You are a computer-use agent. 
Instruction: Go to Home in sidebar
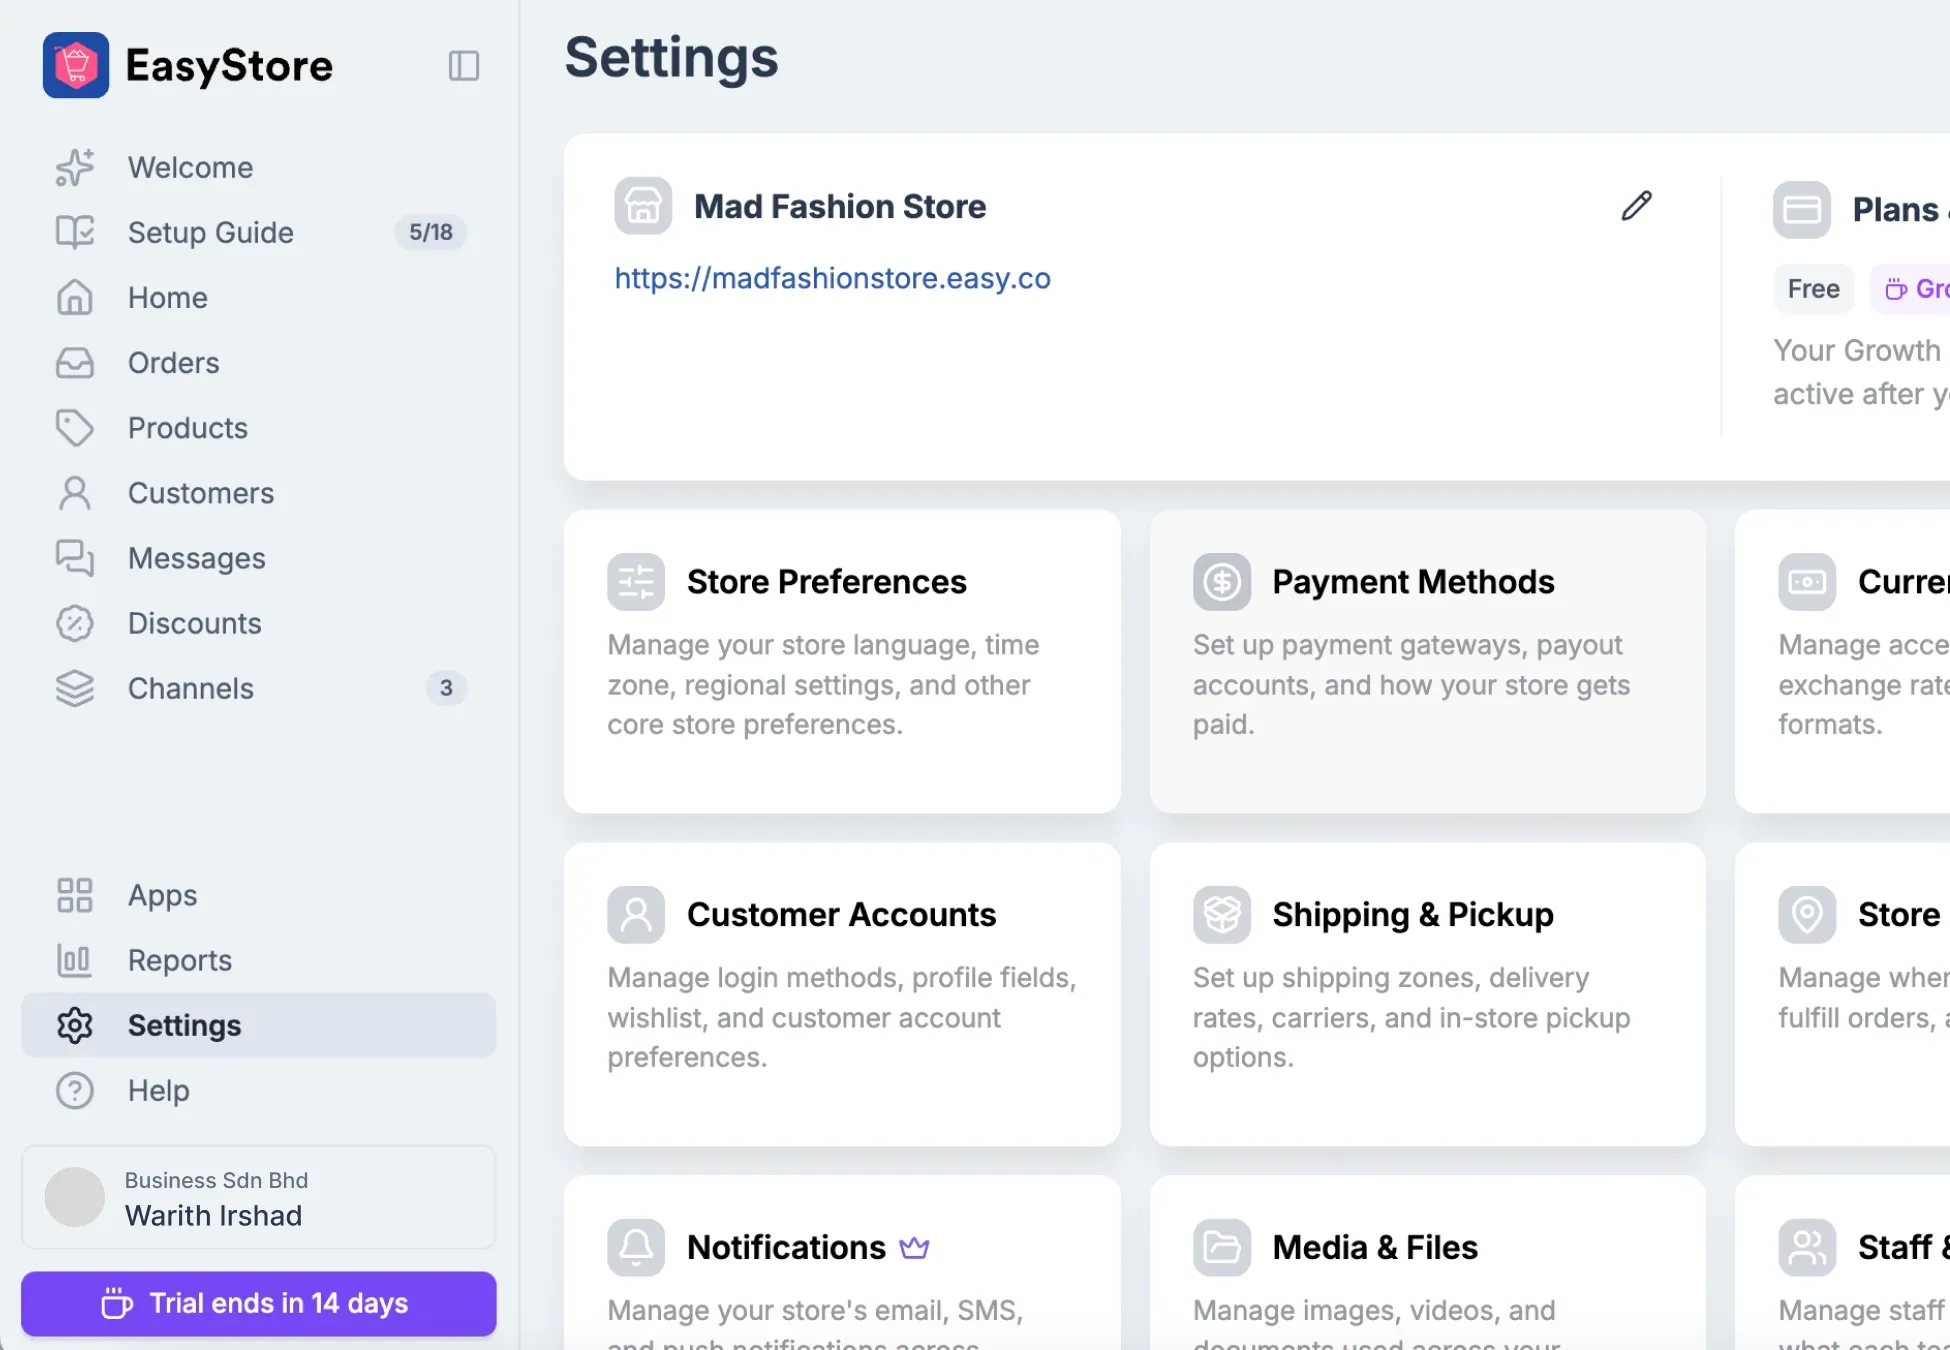[x=259, y=297]
